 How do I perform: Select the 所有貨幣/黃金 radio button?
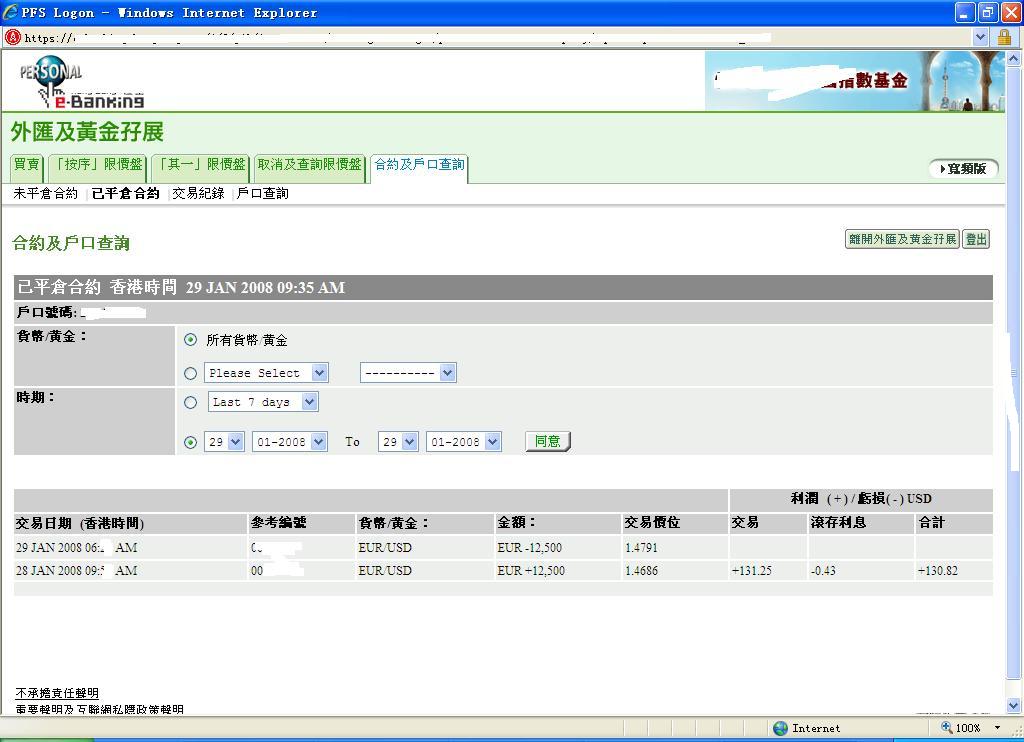coord(190,340)
